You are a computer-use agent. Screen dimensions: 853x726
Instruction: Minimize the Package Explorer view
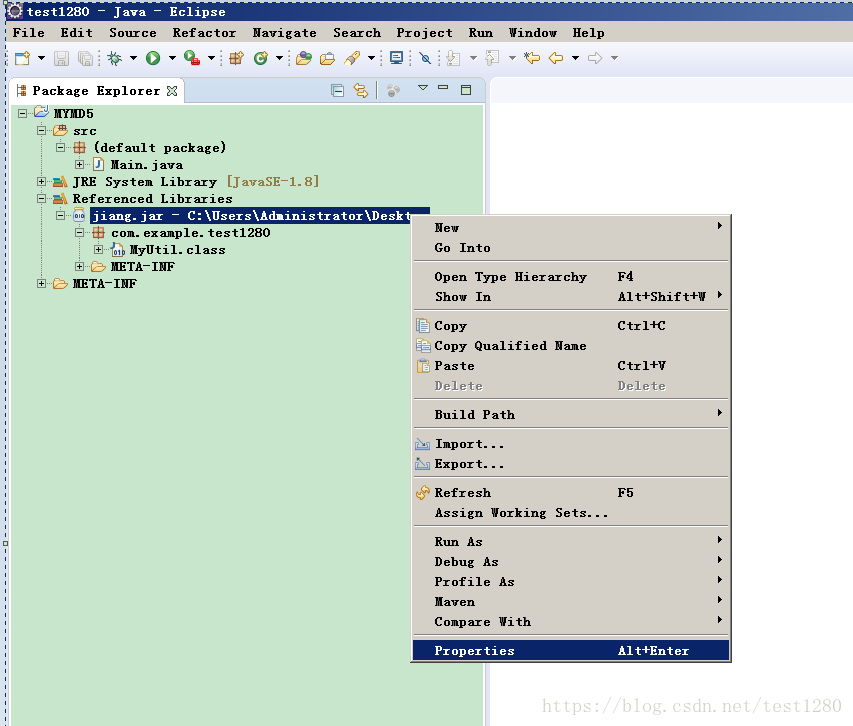(443, 87)
